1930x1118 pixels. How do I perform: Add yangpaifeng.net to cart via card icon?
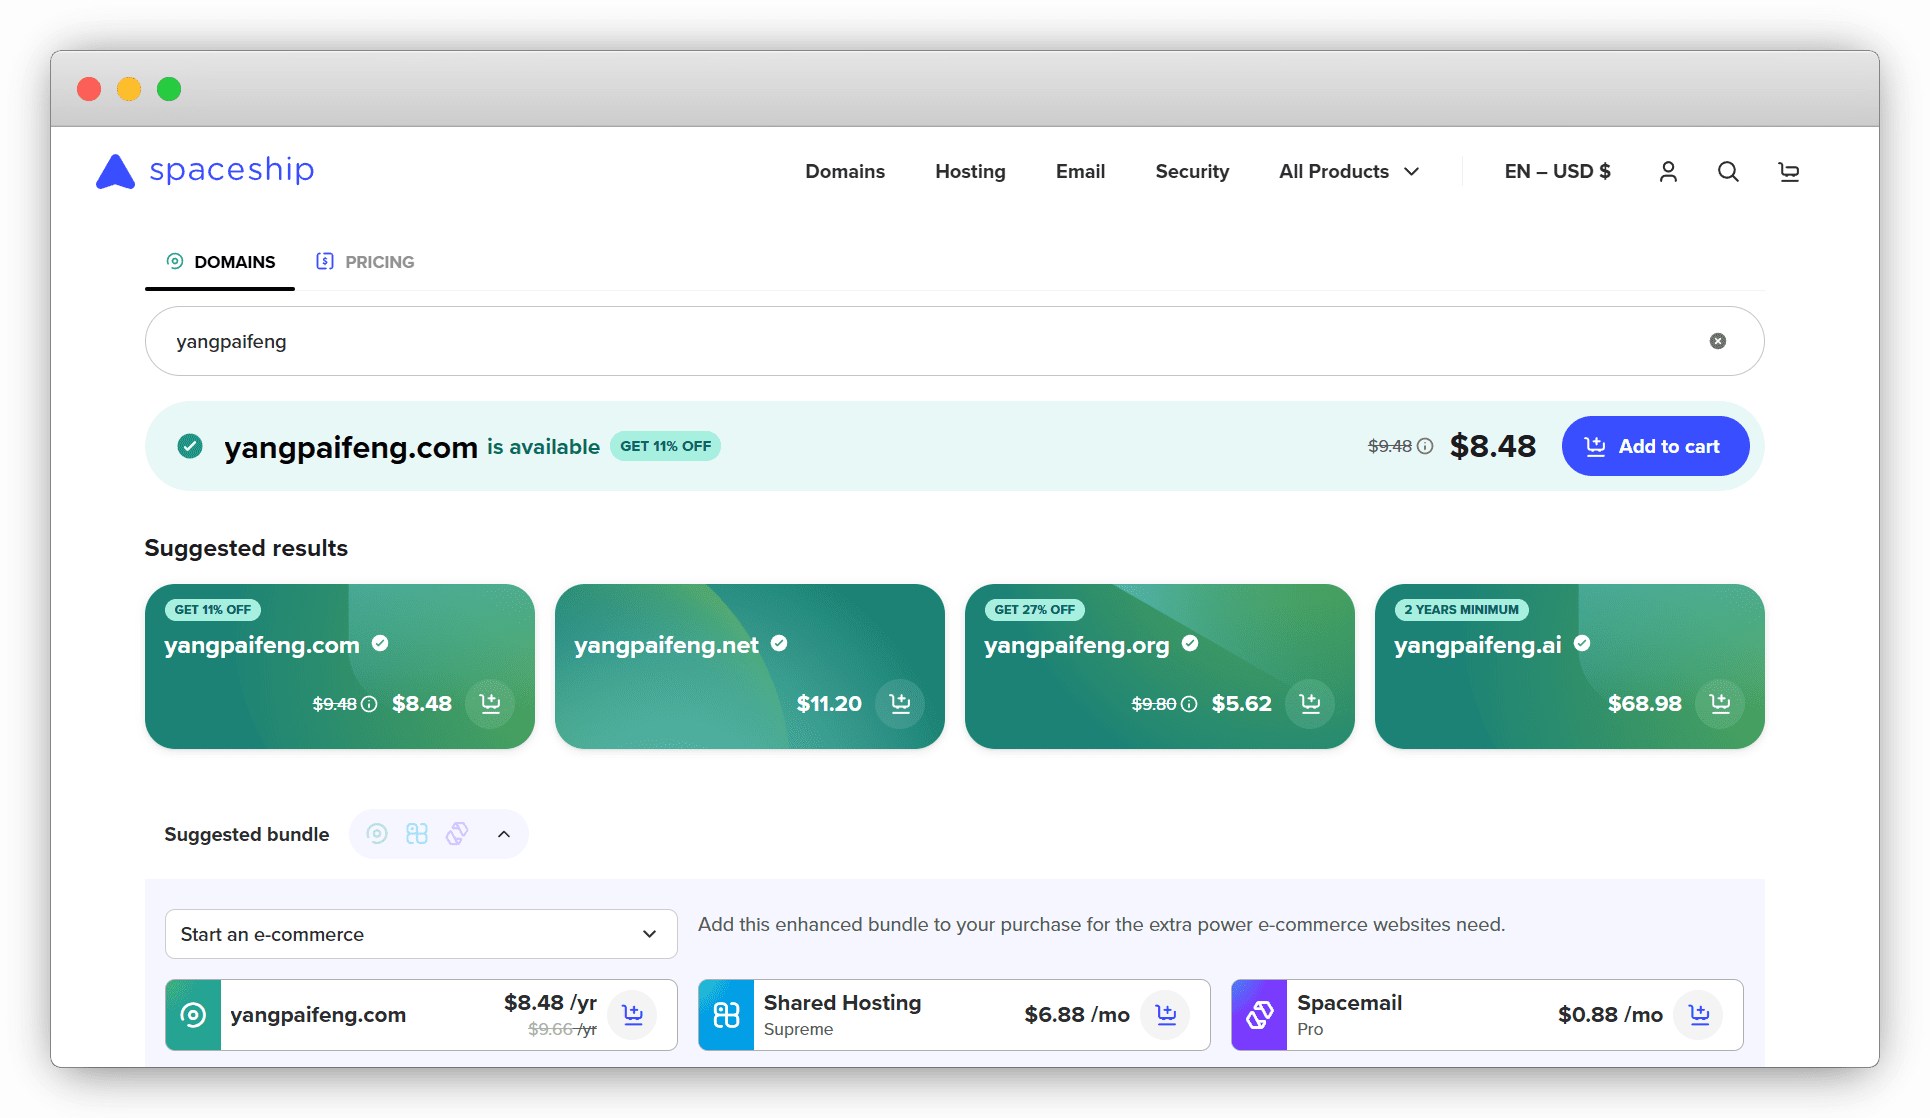tap(900, 704)
